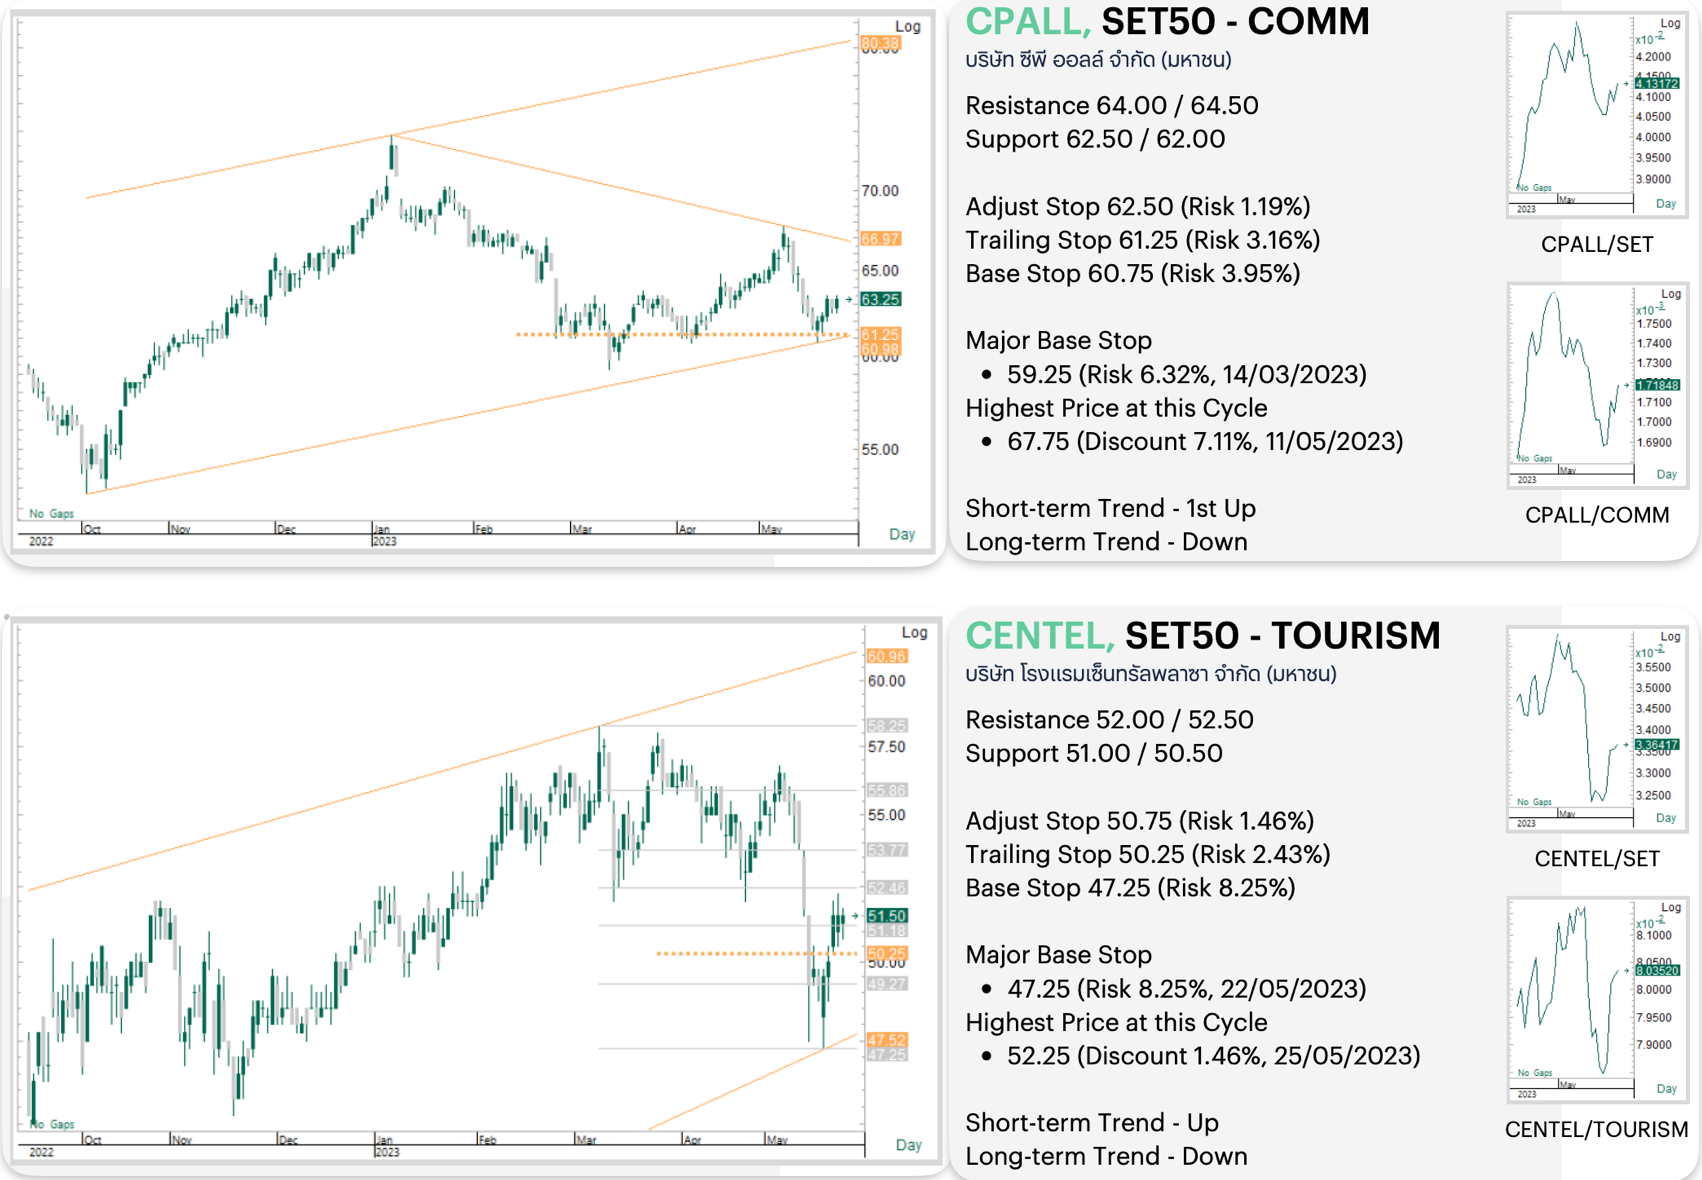
Task: Select the Support 51.00 / 50.50 line
Action: [1093, 754]
